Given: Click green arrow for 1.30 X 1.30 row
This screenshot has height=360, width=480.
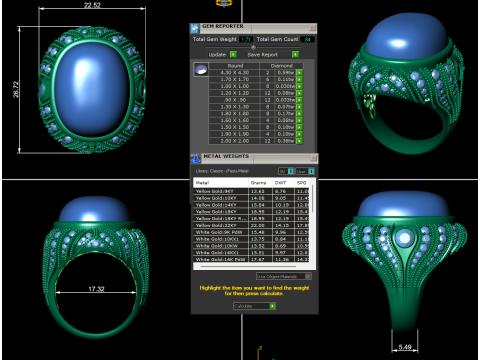Looking at the screenshot, I should [x=299, y=107].
